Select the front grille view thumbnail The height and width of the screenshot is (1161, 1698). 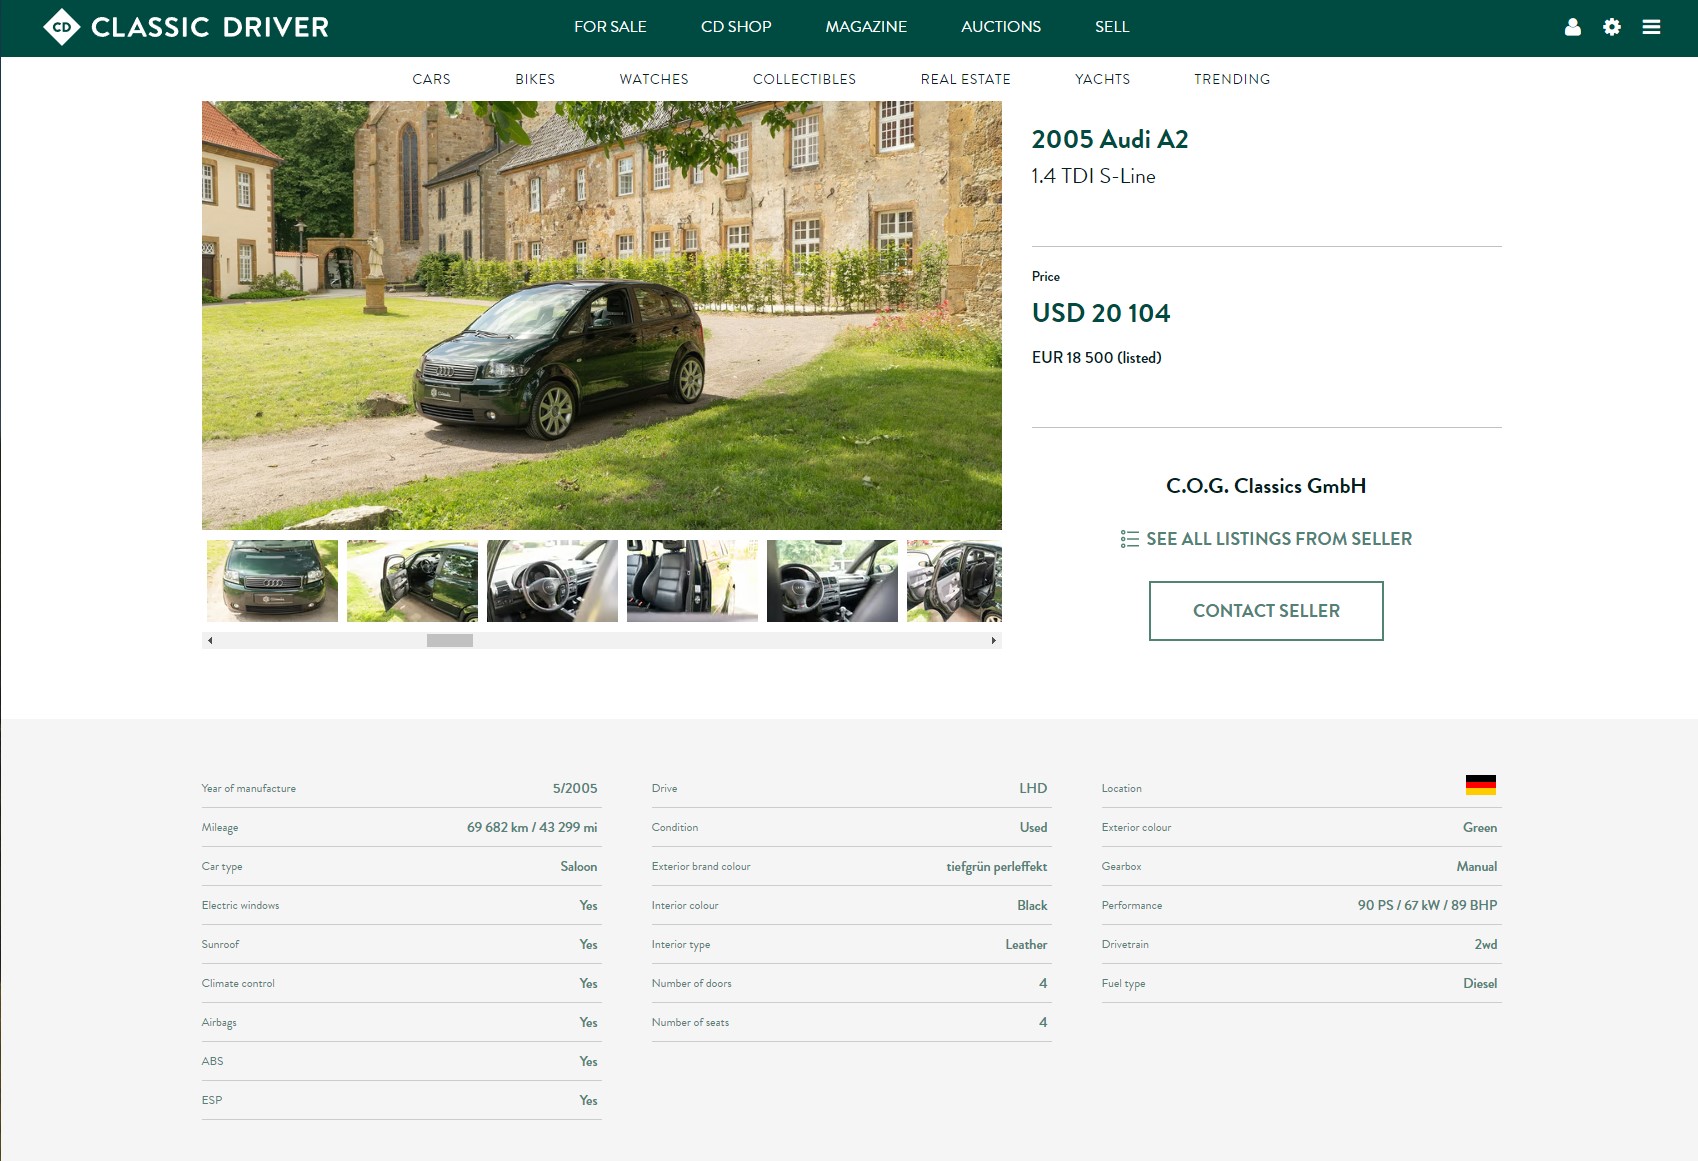[x=272, y=581]
